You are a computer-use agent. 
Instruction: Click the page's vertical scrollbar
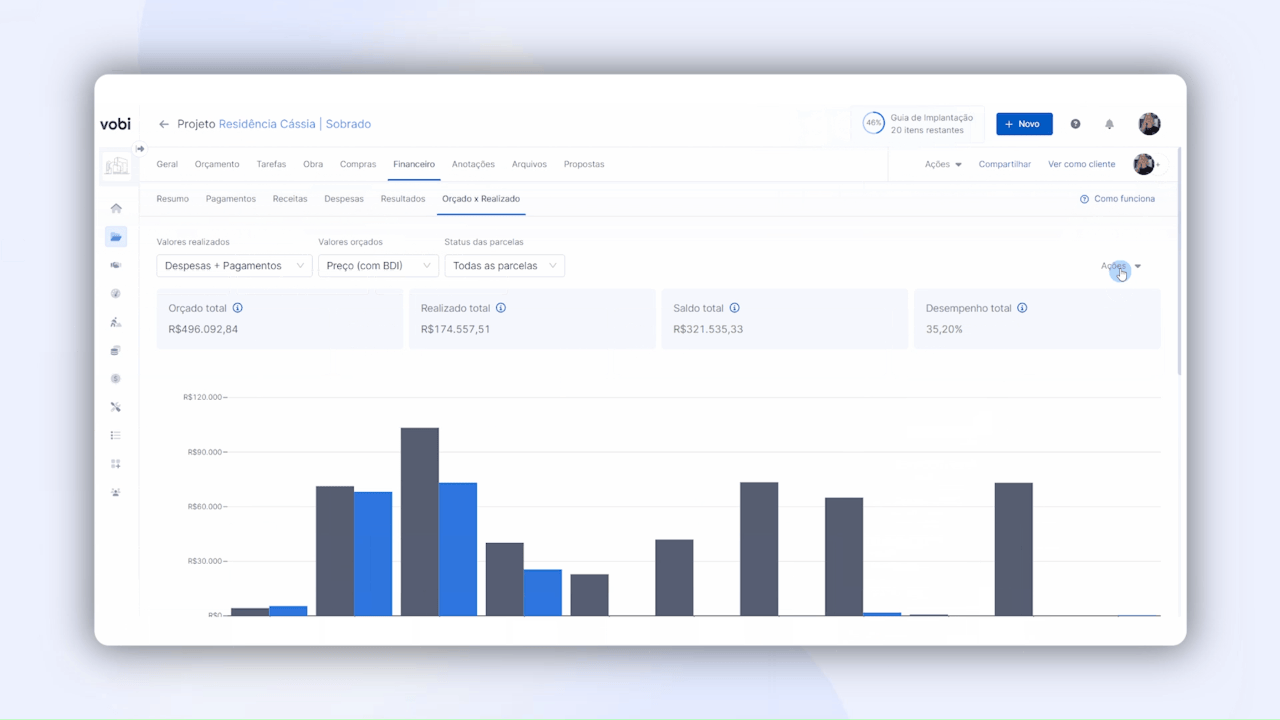(1180, 260)
